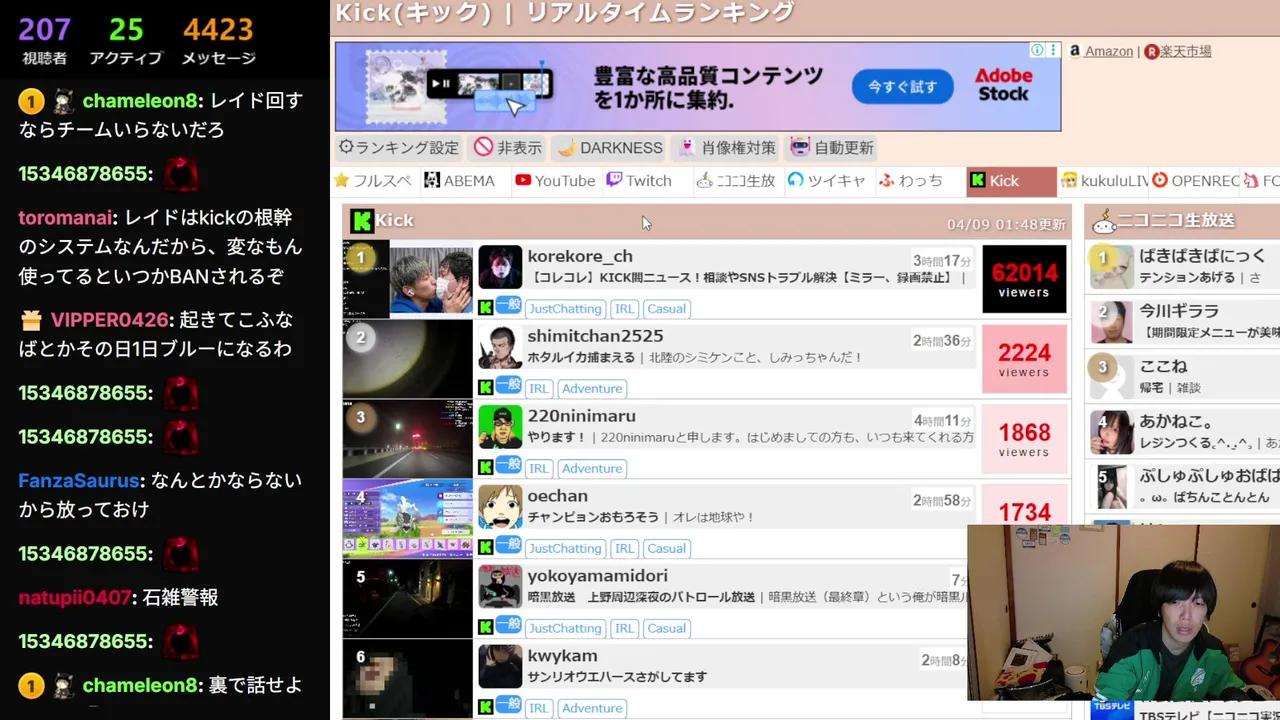Switch to kukuluLIVE tab
The height and width of the screenshot is (720, 1280).
point(1104,181)
